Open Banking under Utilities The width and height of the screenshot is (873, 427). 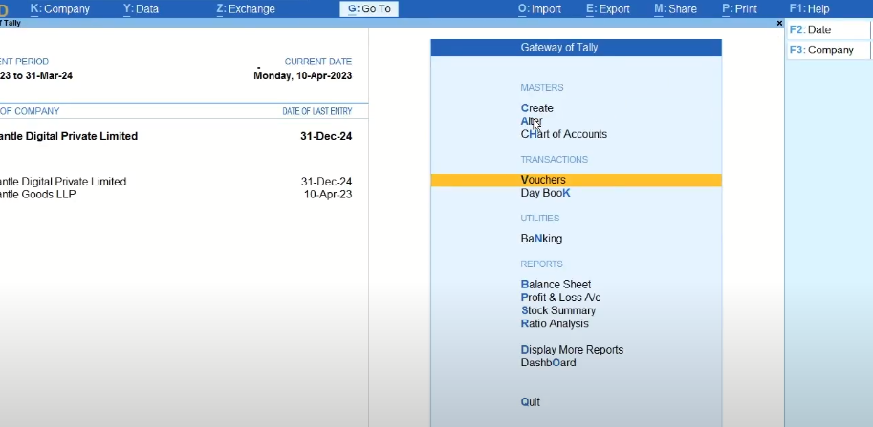(x=541, y=238)
